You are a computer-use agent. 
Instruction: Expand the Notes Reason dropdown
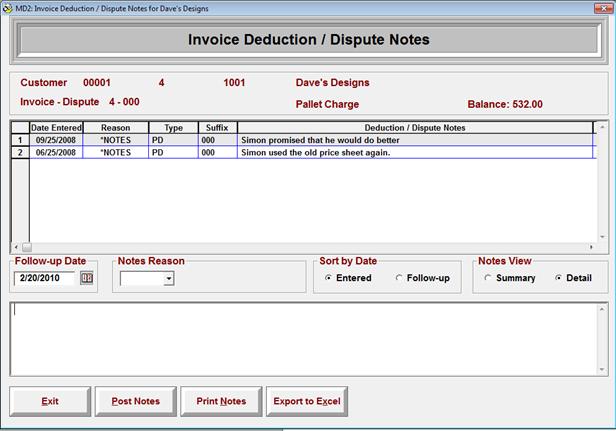(168, 279)
